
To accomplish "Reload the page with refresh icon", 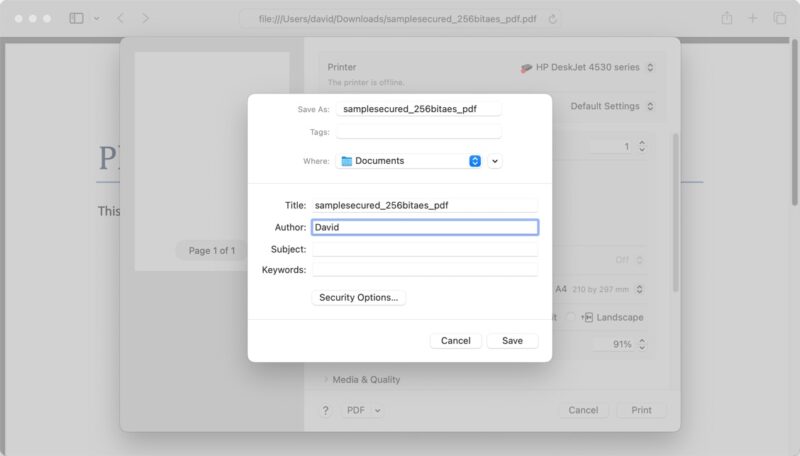I will [553, 19].
